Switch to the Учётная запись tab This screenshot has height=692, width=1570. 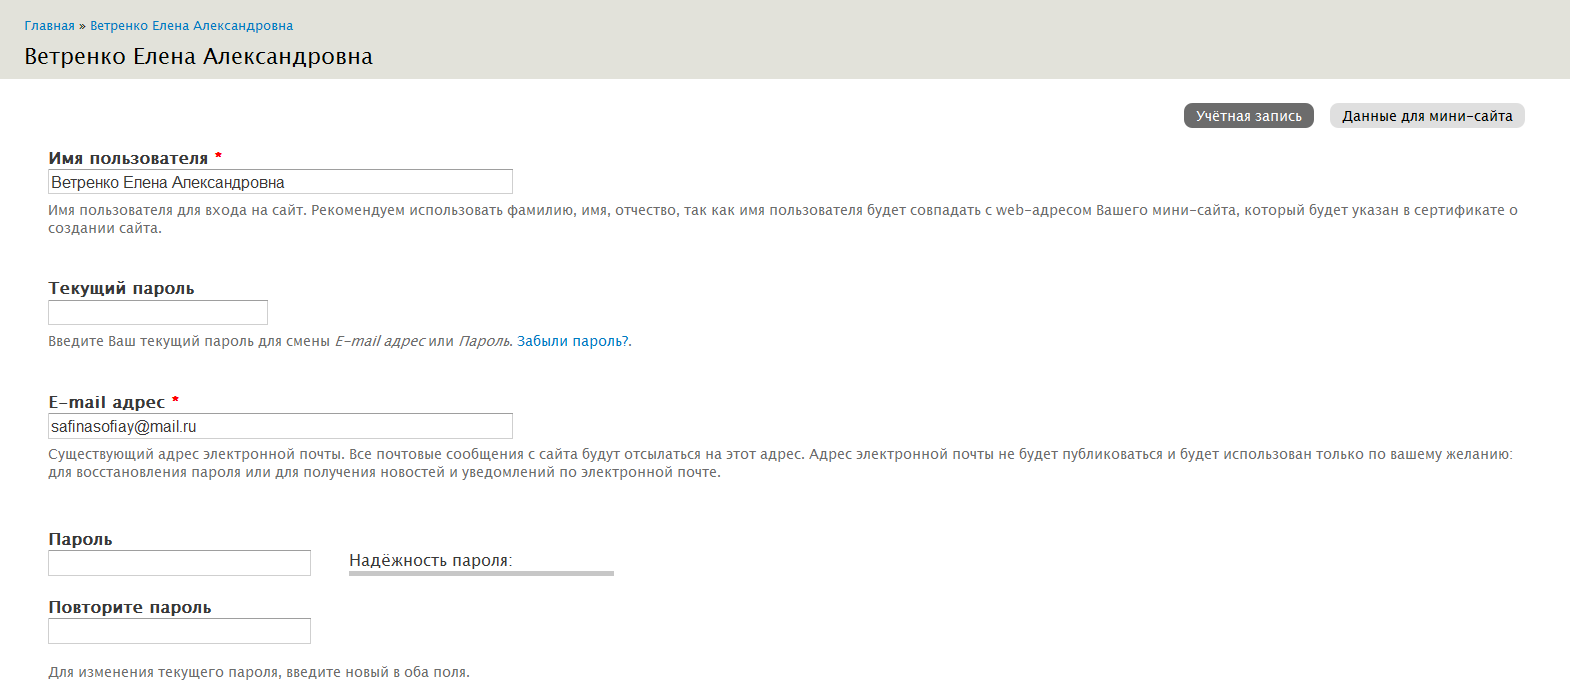click(x=1249, y=116)
